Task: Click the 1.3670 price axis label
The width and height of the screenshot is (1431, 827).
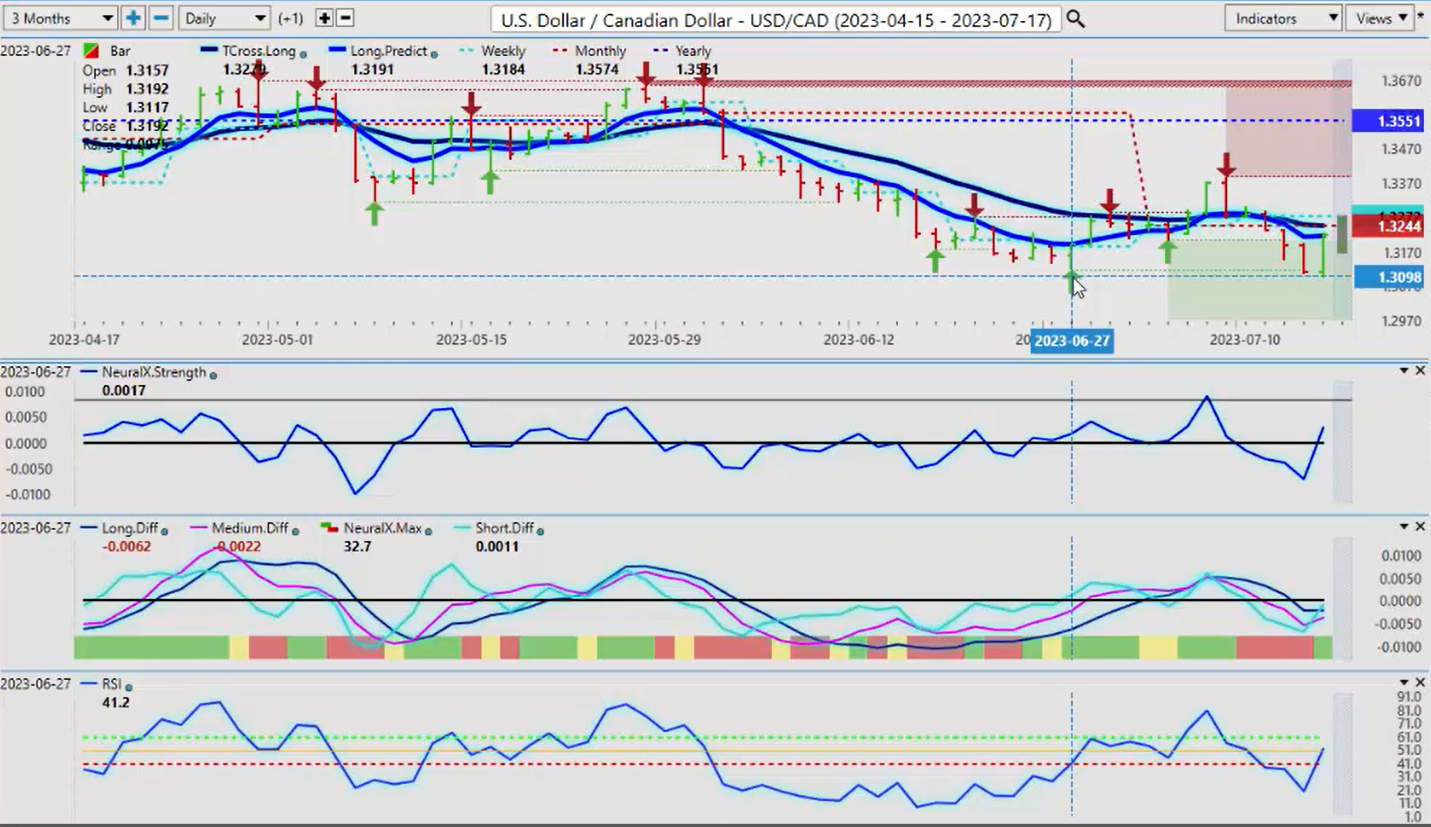Action: (1399, 81)
